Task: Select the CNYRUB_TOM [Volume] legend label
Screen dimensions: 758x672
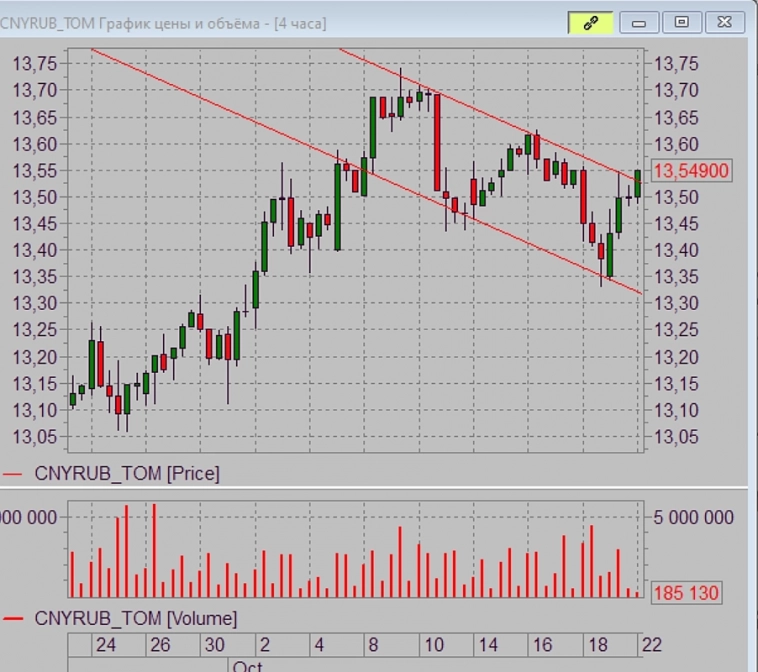Action: point(136,618)
